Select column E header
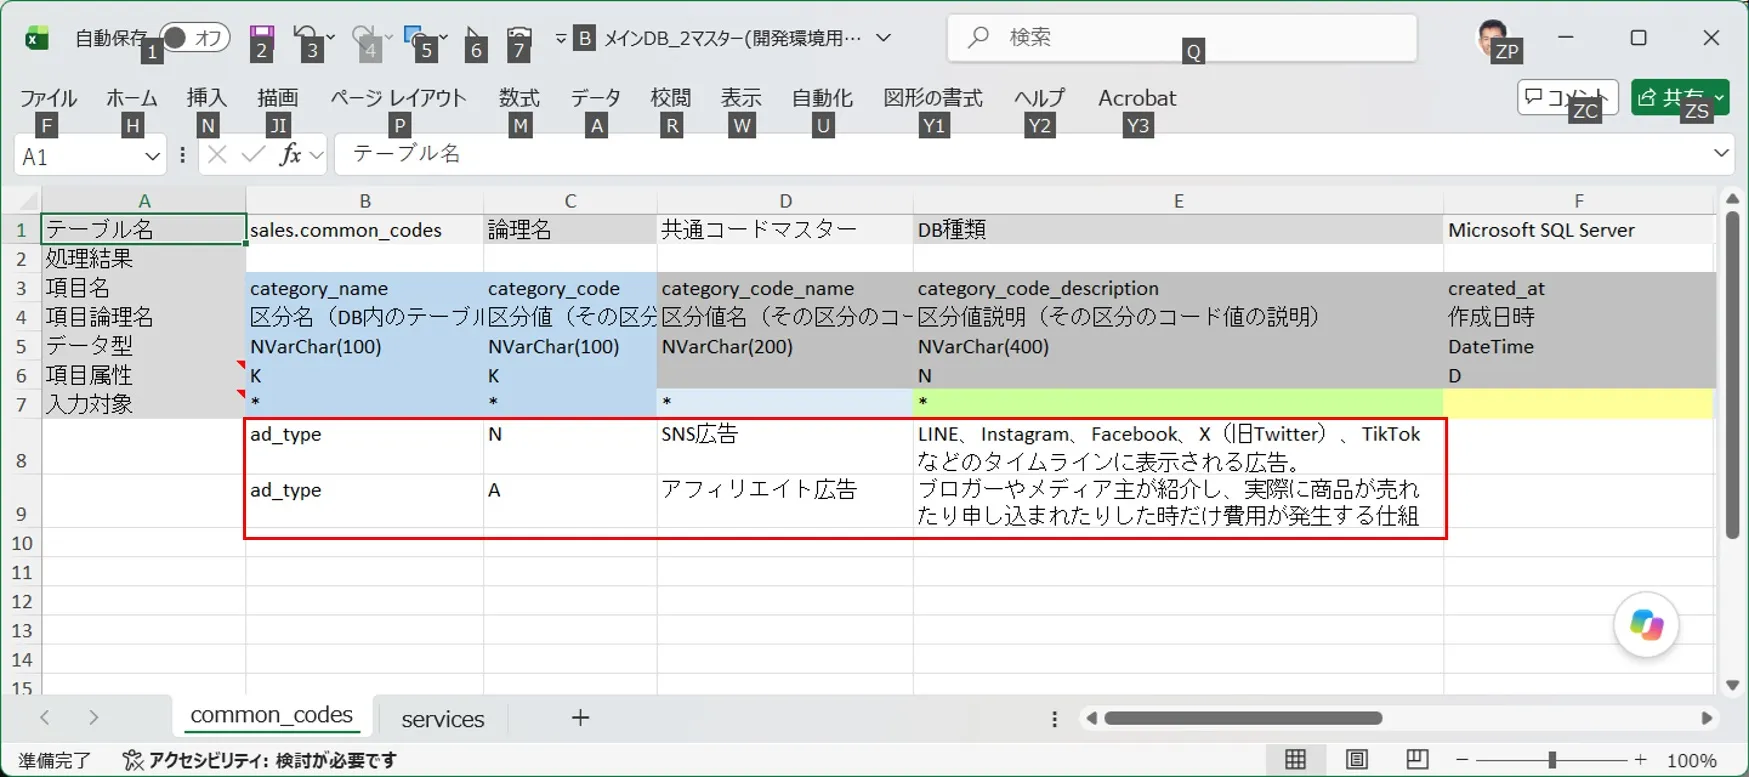The image size is (1749, 777). (1178, 201)
